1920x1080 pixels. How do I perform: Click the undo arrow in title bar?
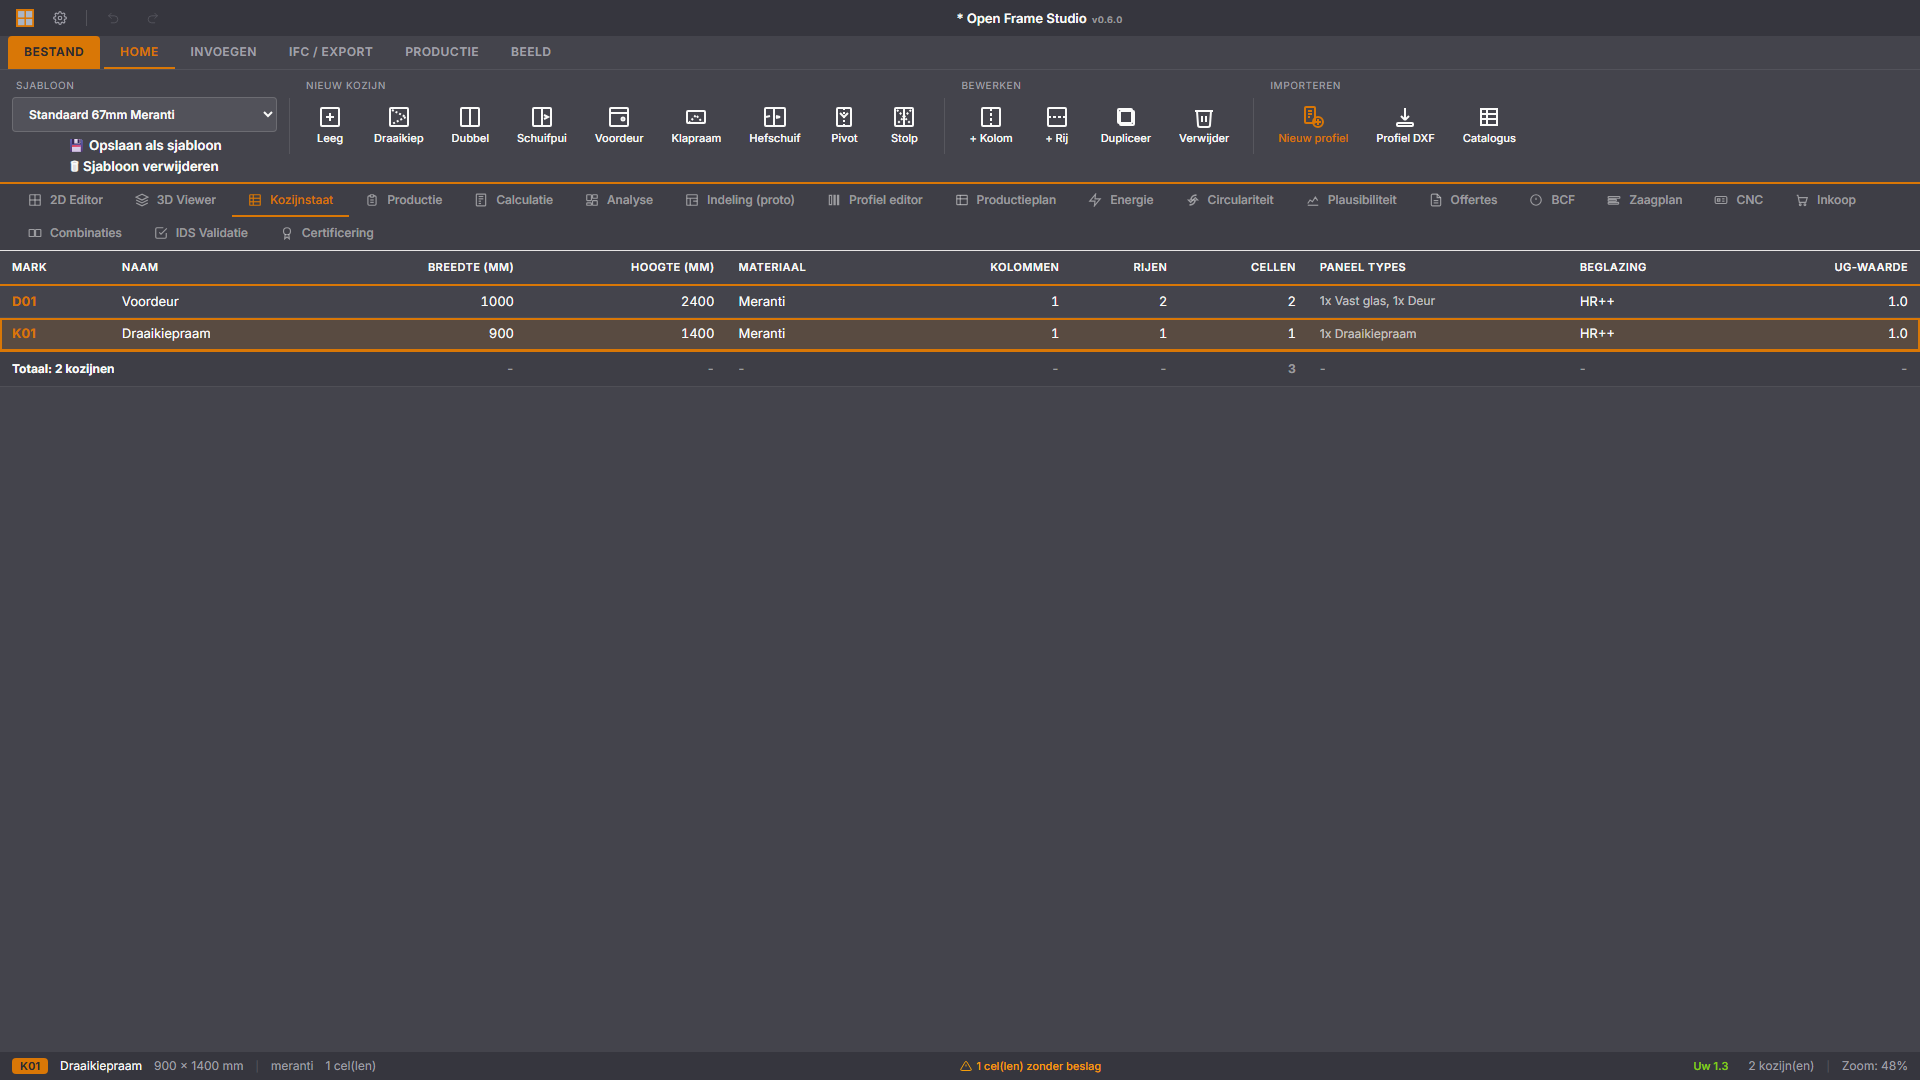(113, 18)
